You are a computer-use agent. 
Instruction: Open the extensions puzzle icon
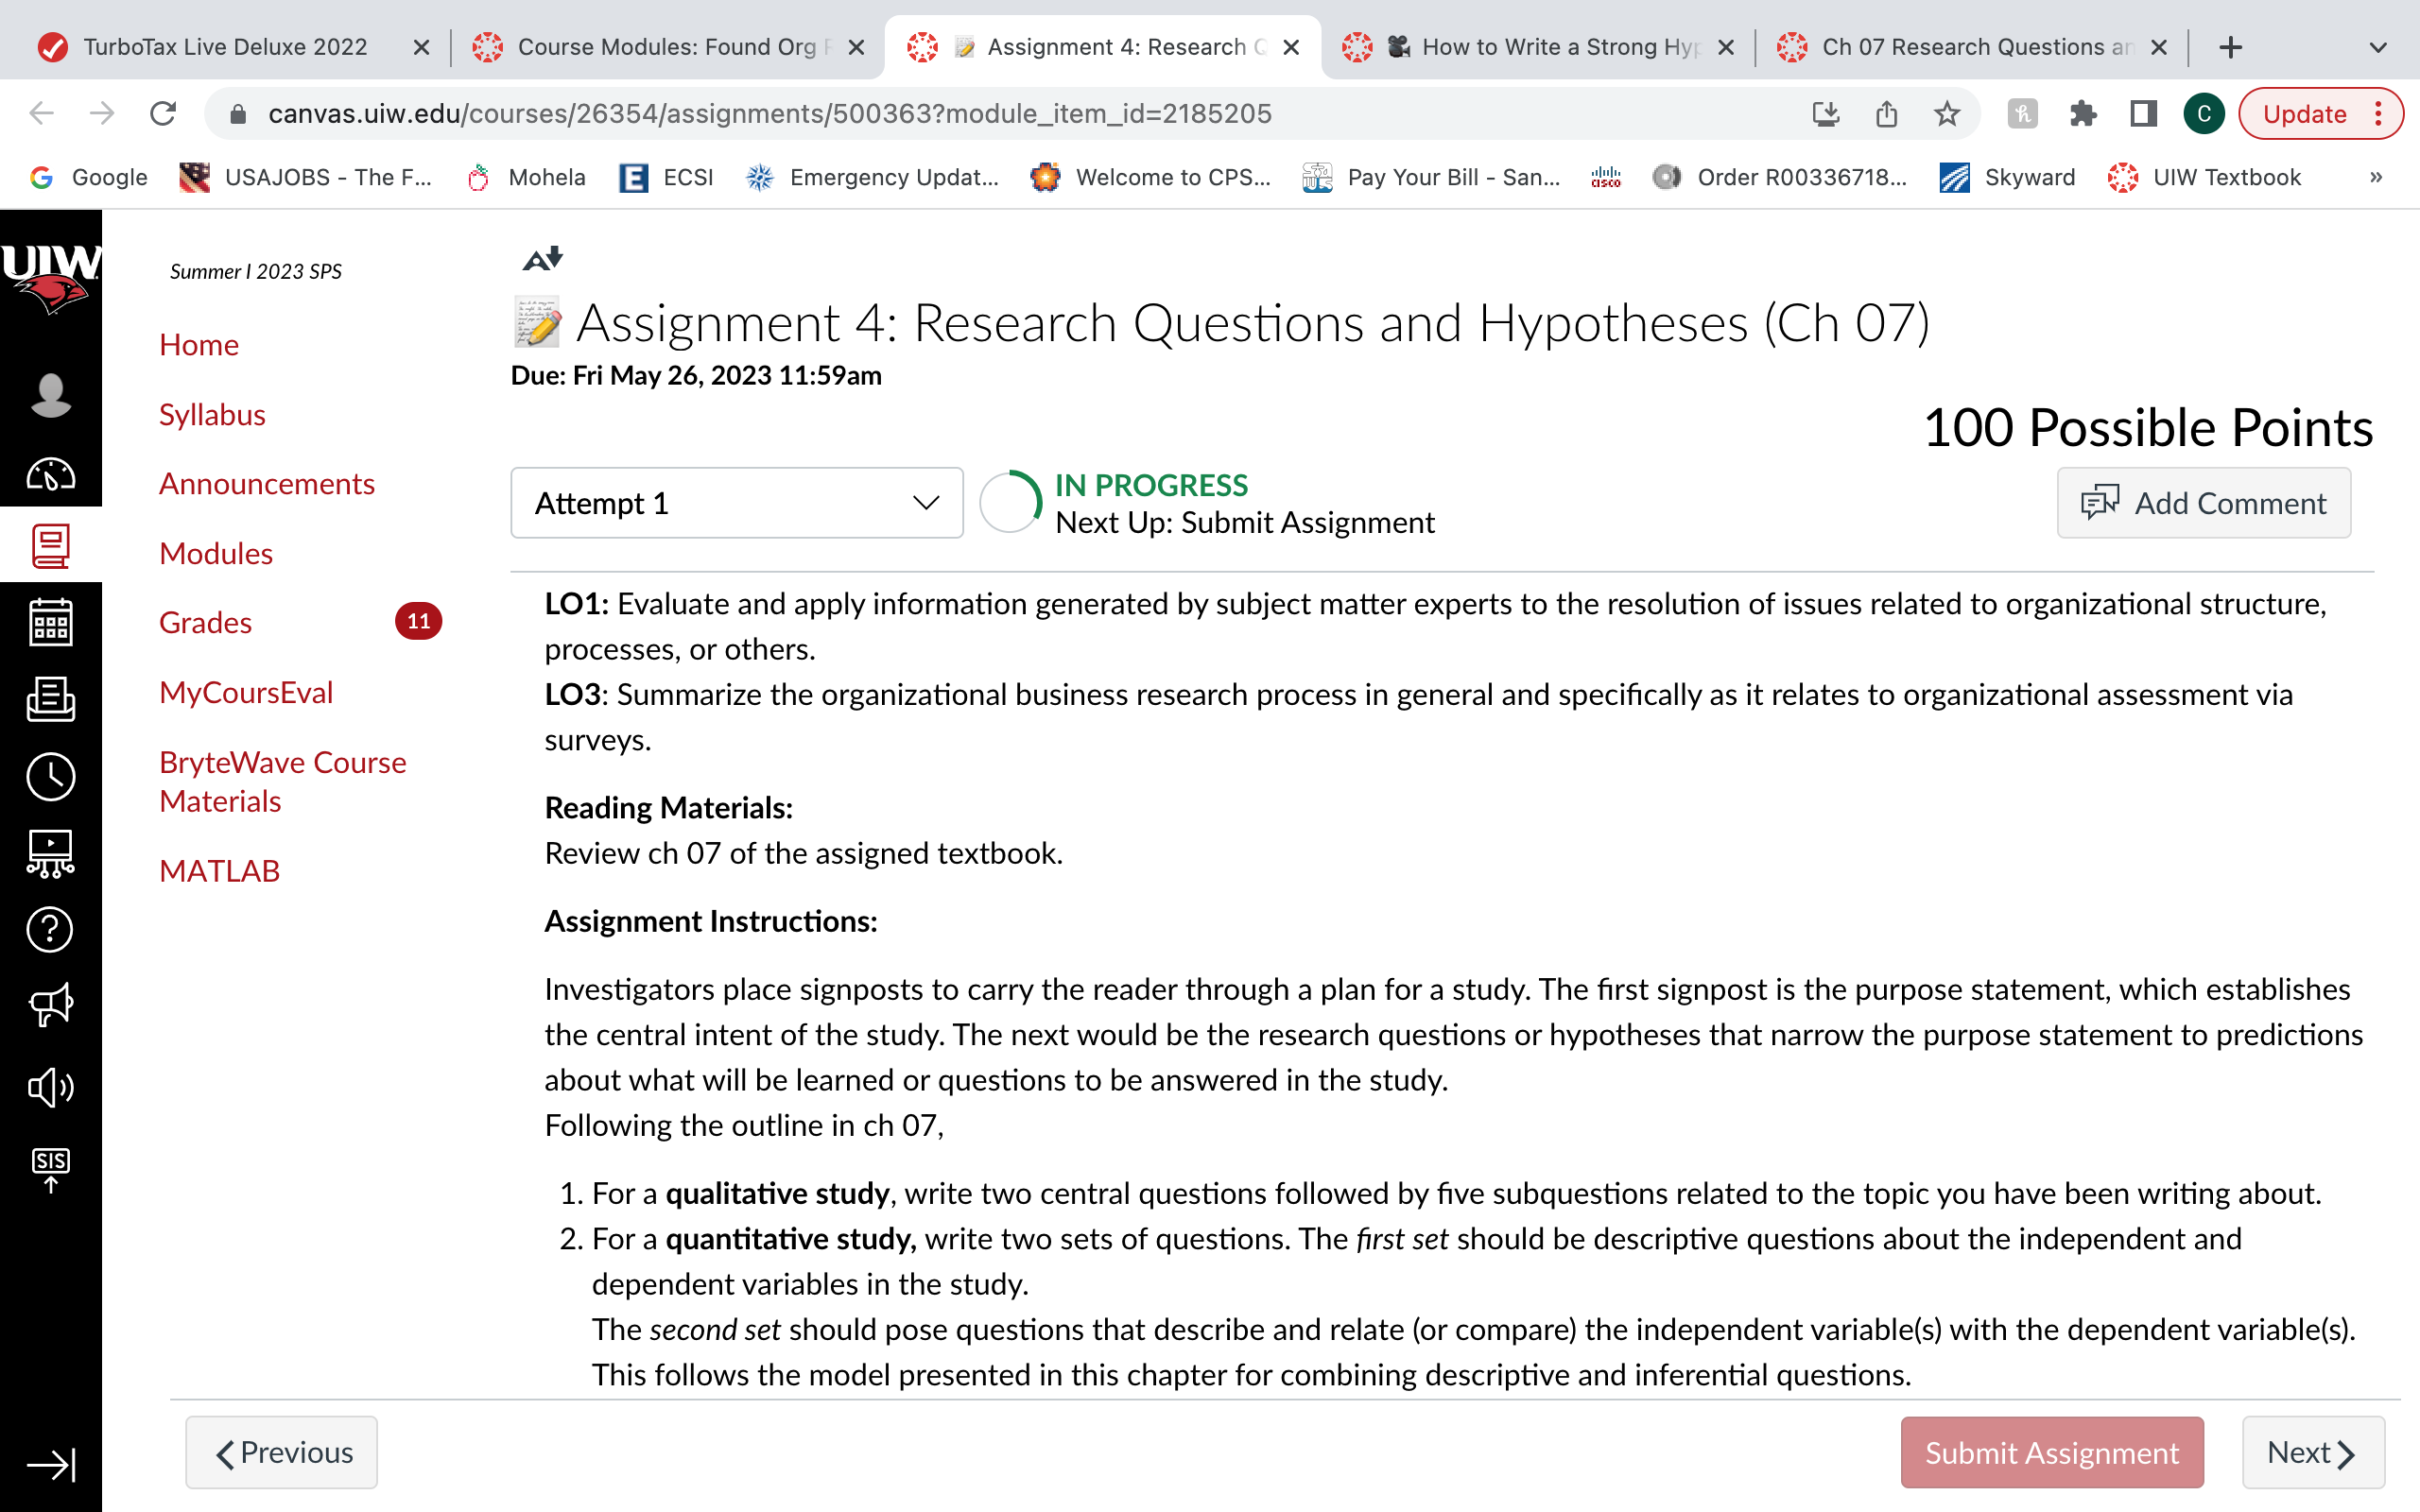(2083, 114)
